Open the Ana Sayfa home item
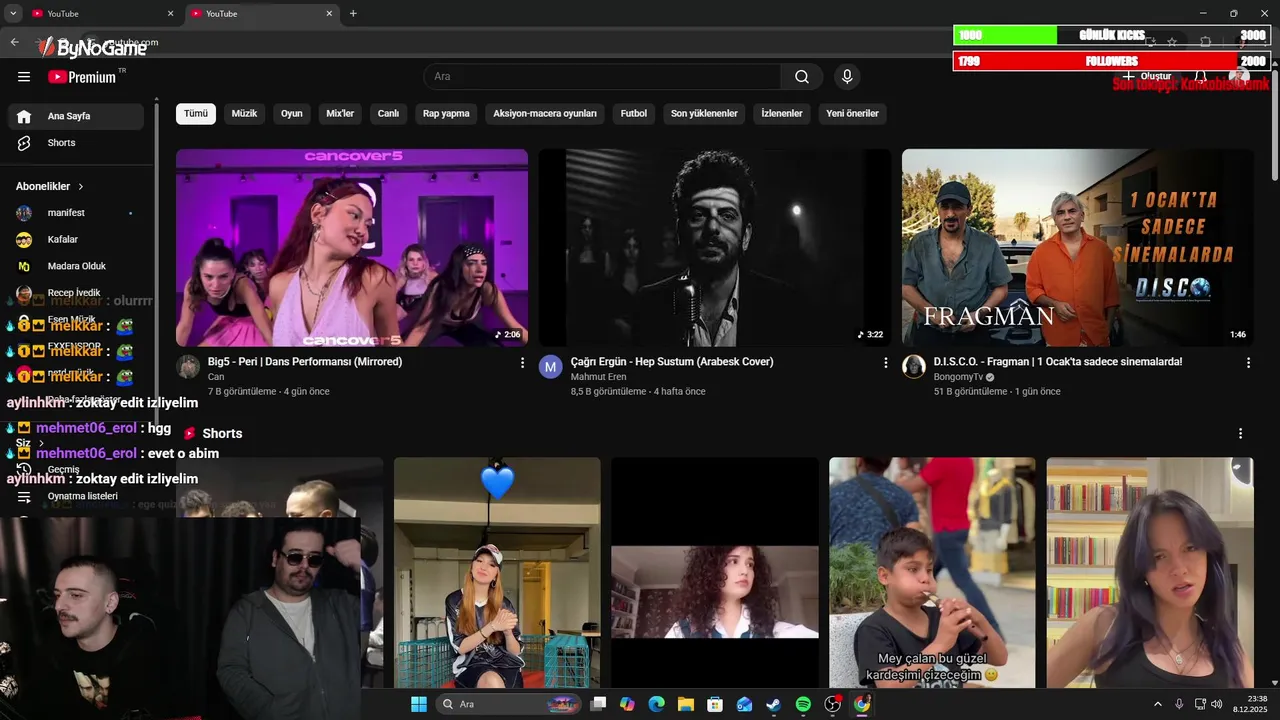 (76, 116)
